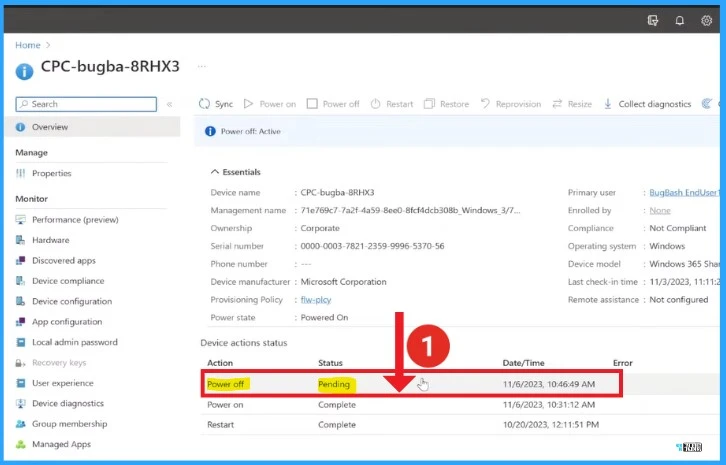Open the flw-plcy provisioning policy link

(x=316, y=300)
